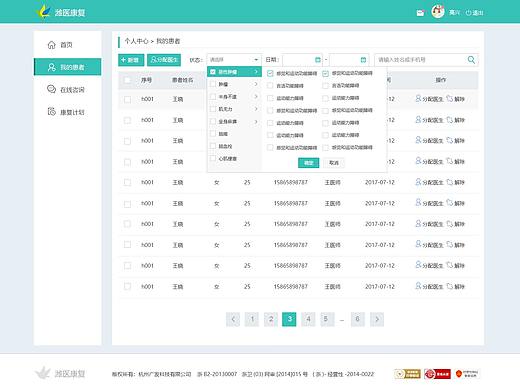Screen dimensions: 520x390
Task: Click the 退出 logout text link
Action: point(478,13)
